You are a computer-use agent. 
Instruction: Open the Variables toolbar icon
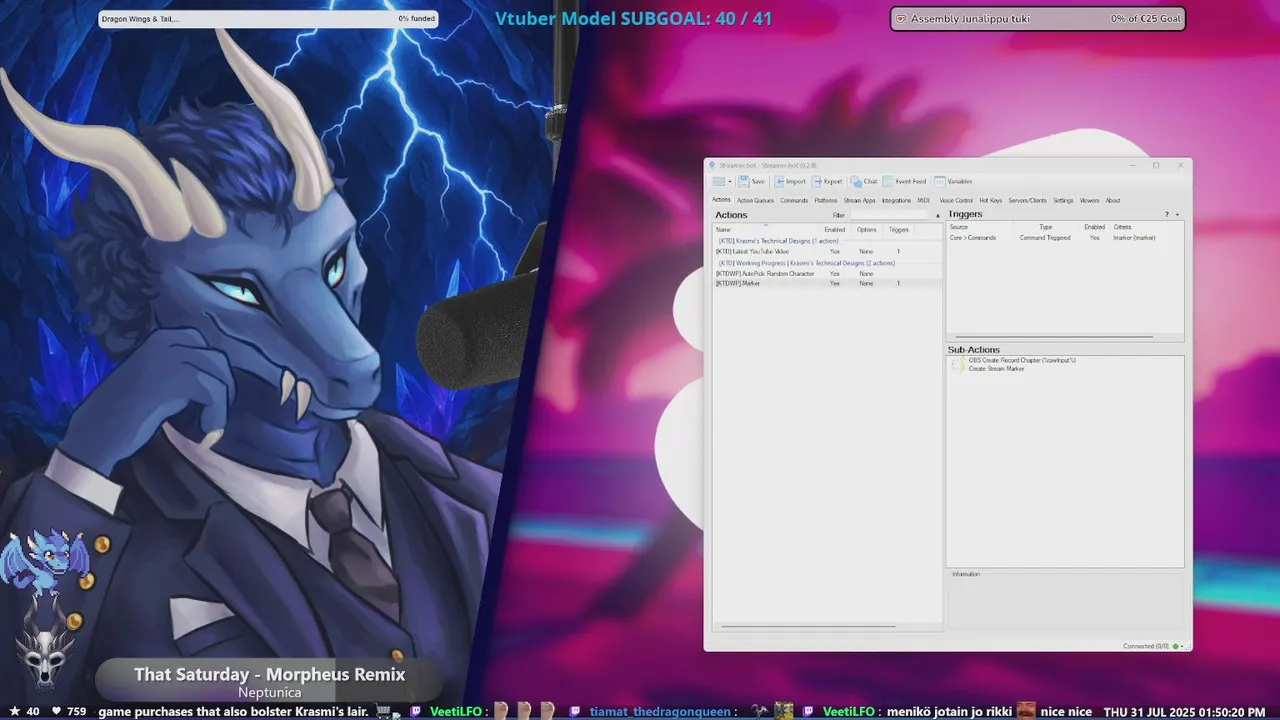pos(940,182)
